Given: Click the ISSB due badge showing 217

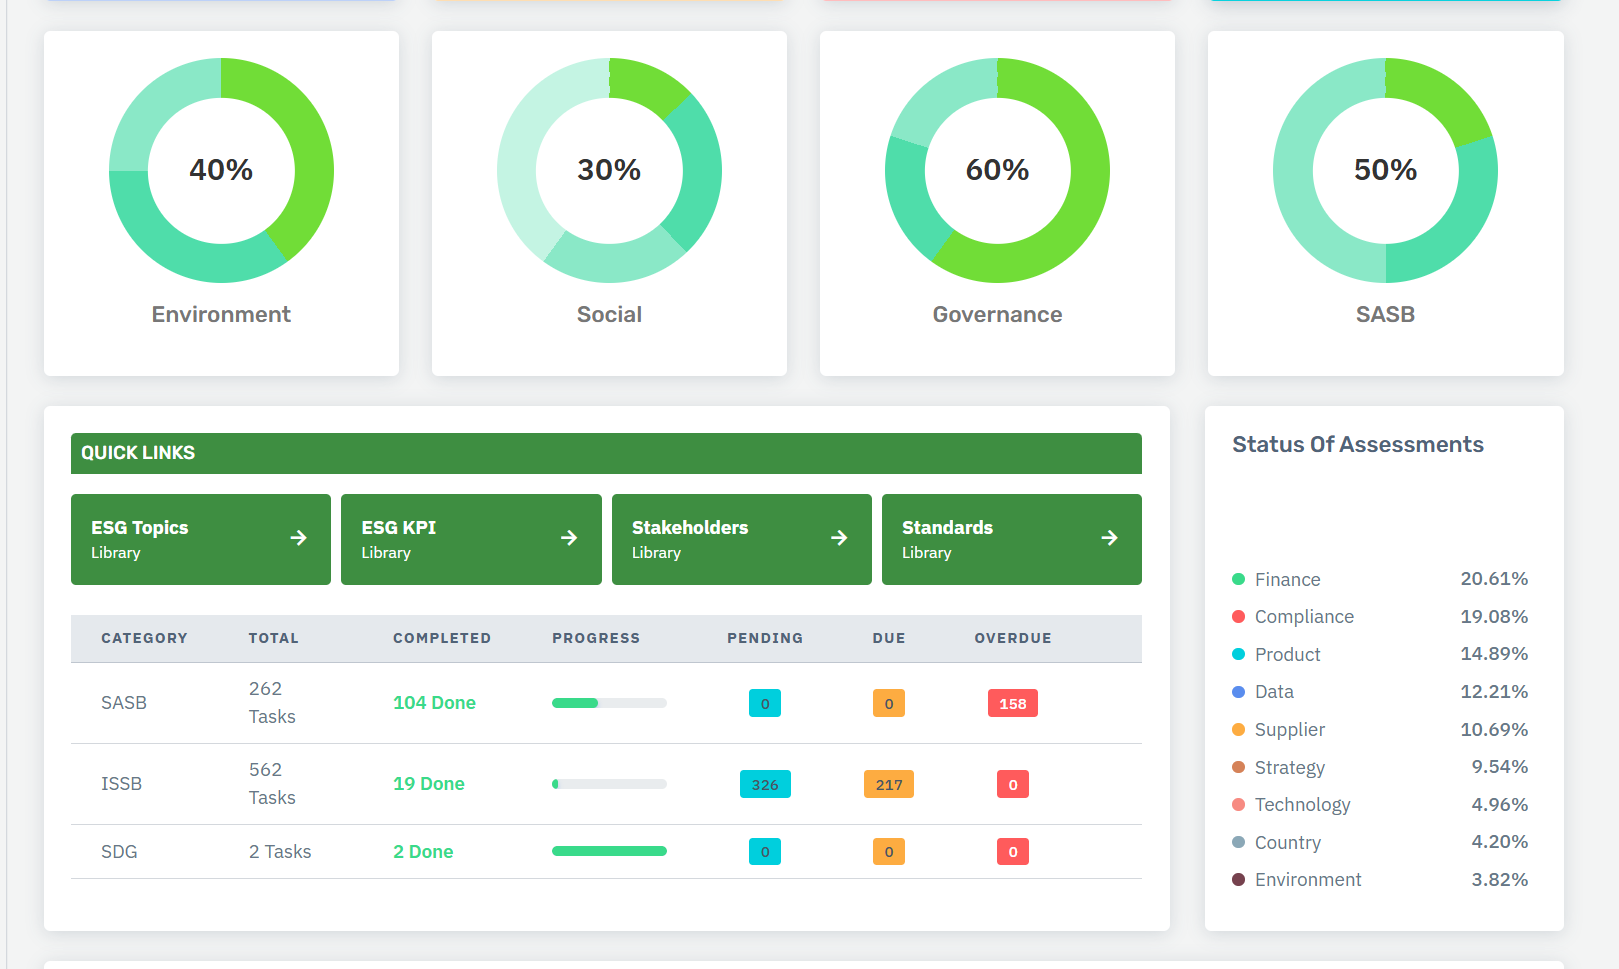Looking at the screenshot, I should click(x=888, y=785).
